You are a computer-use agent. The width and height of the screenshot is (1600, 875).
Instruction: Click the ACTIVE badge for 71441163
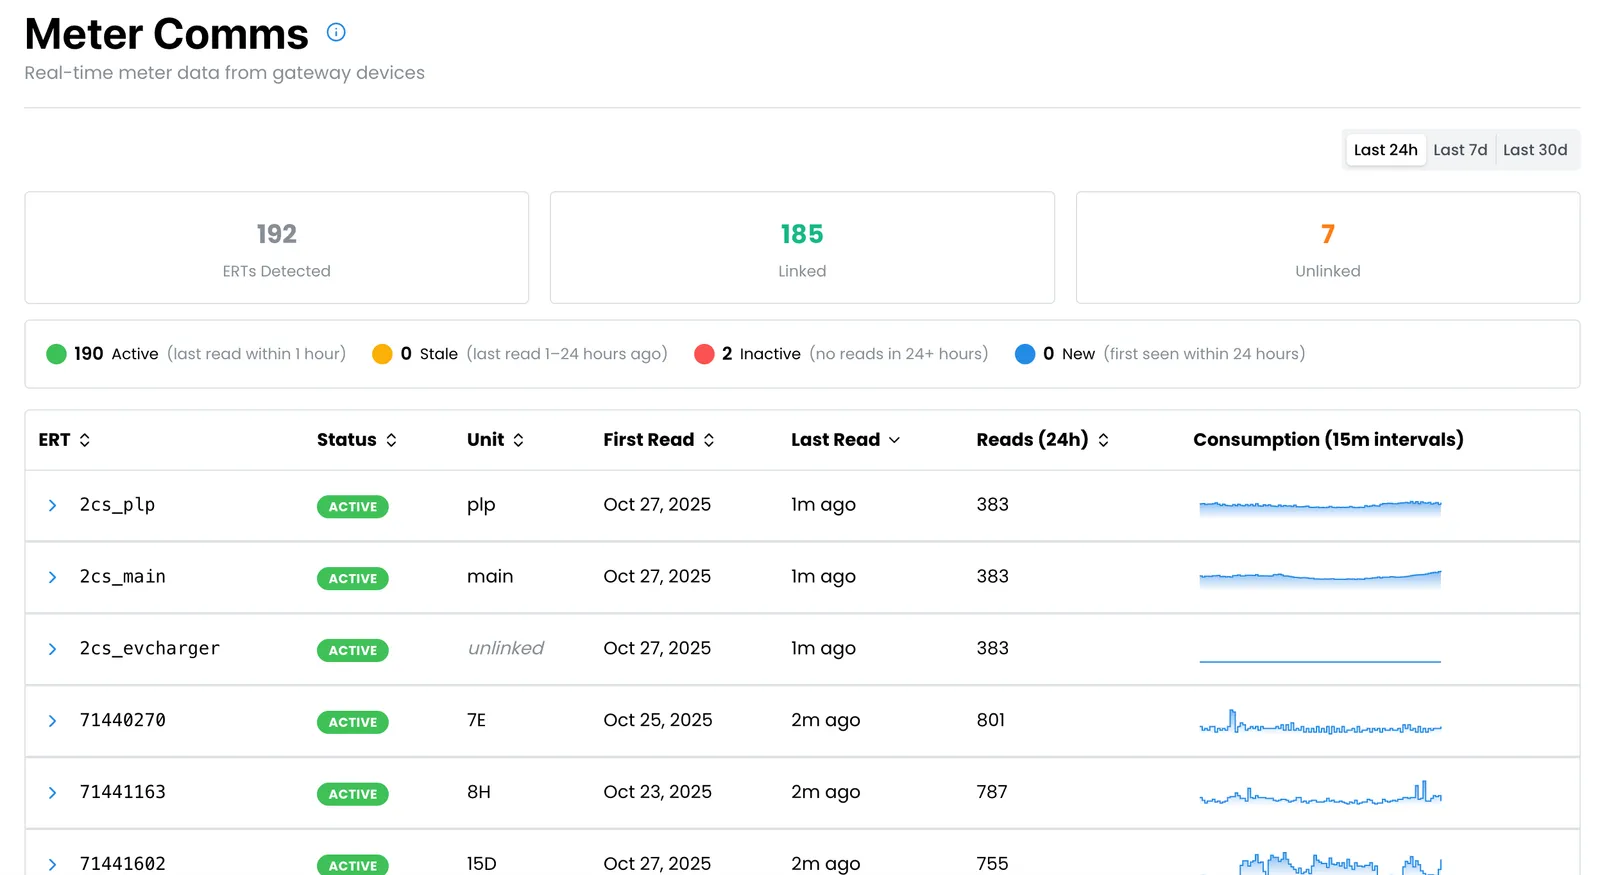(x=353, y=794)
